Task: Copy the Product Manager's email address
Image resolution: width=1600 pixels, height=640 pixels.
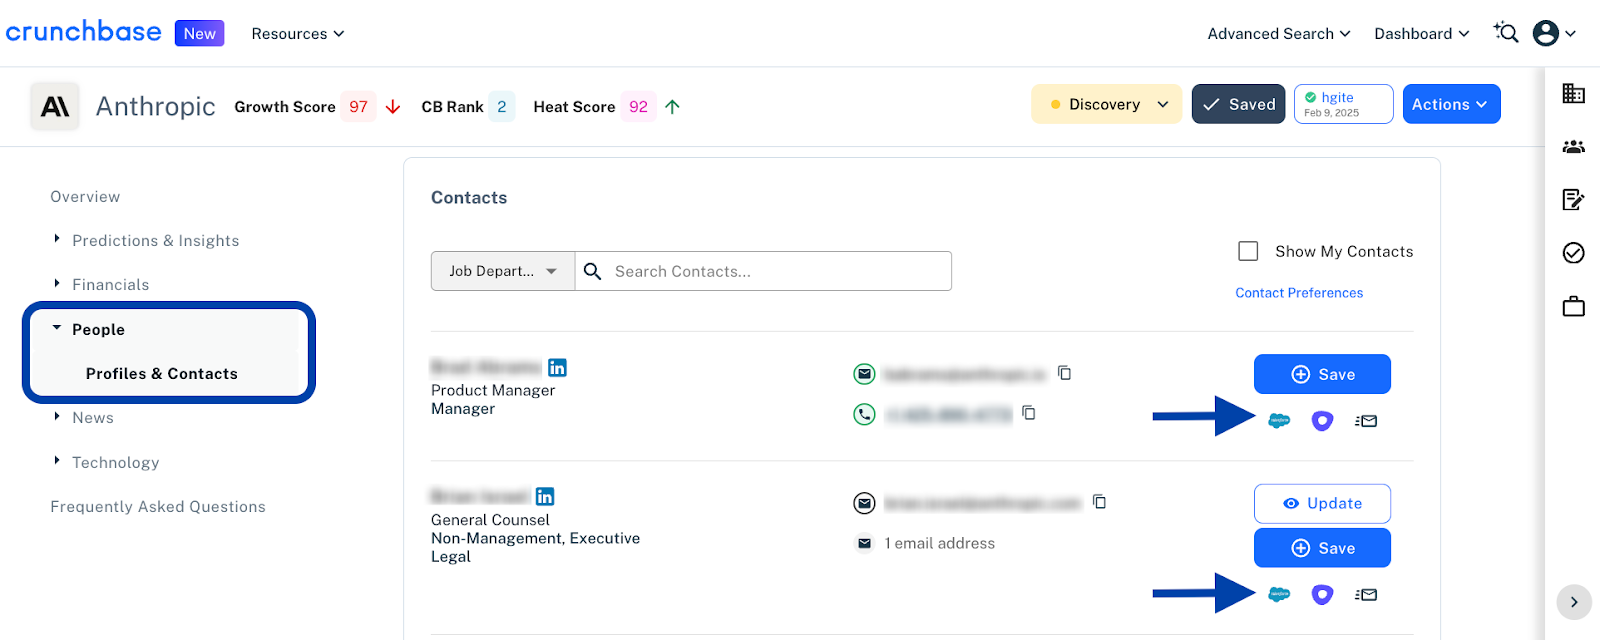Action: (1065, 373)
